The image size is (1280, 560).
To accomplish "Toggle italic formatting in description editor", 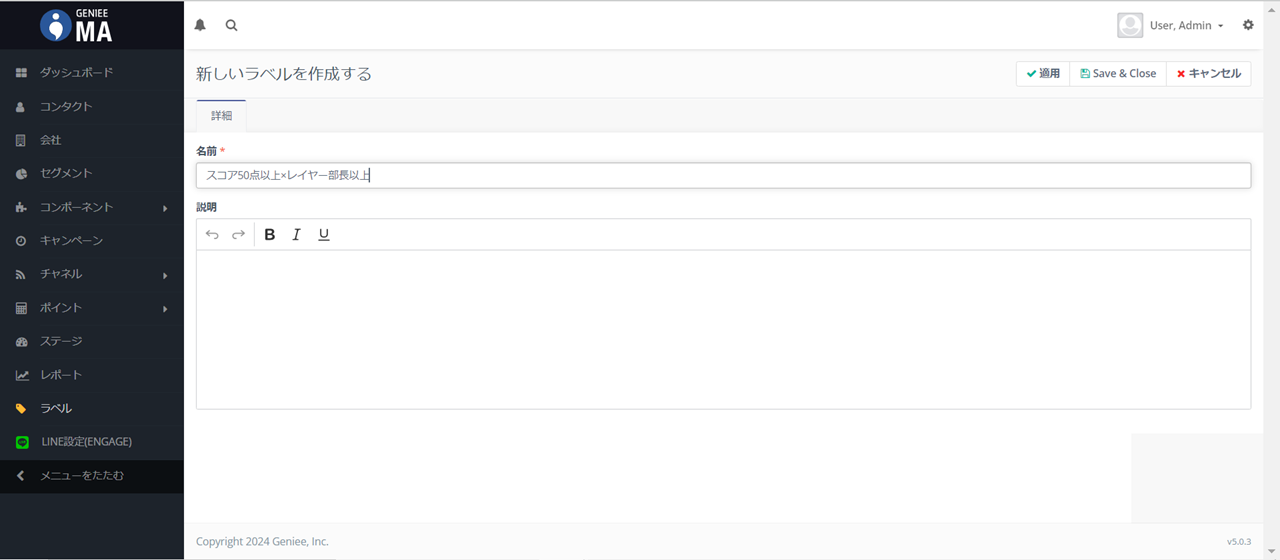I will pyautogui.click(x=297, y=235).
